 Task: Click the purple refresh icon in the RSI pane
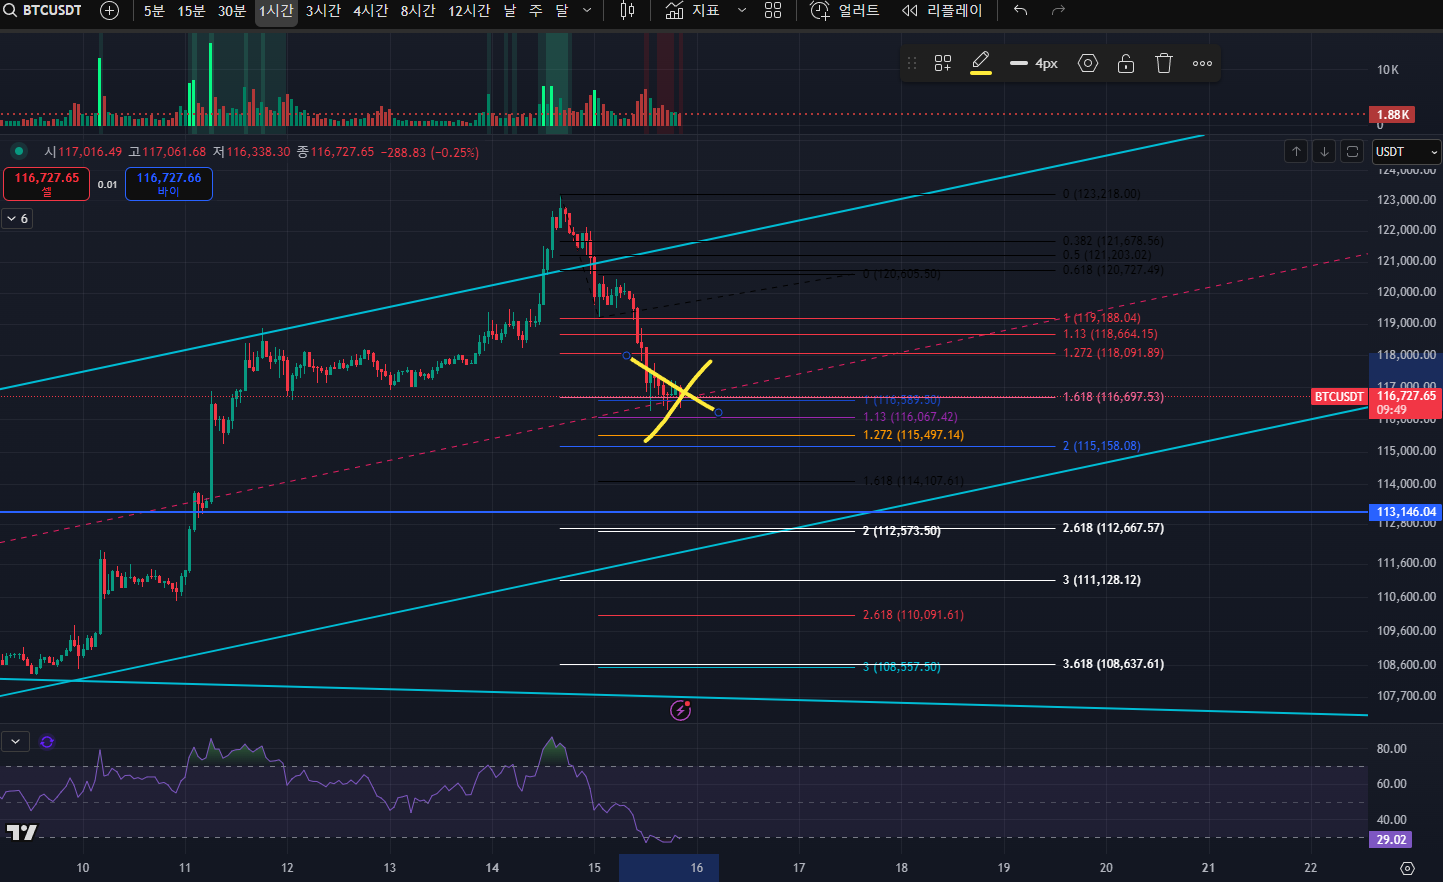pyautogui.click(x=47, y=742)
